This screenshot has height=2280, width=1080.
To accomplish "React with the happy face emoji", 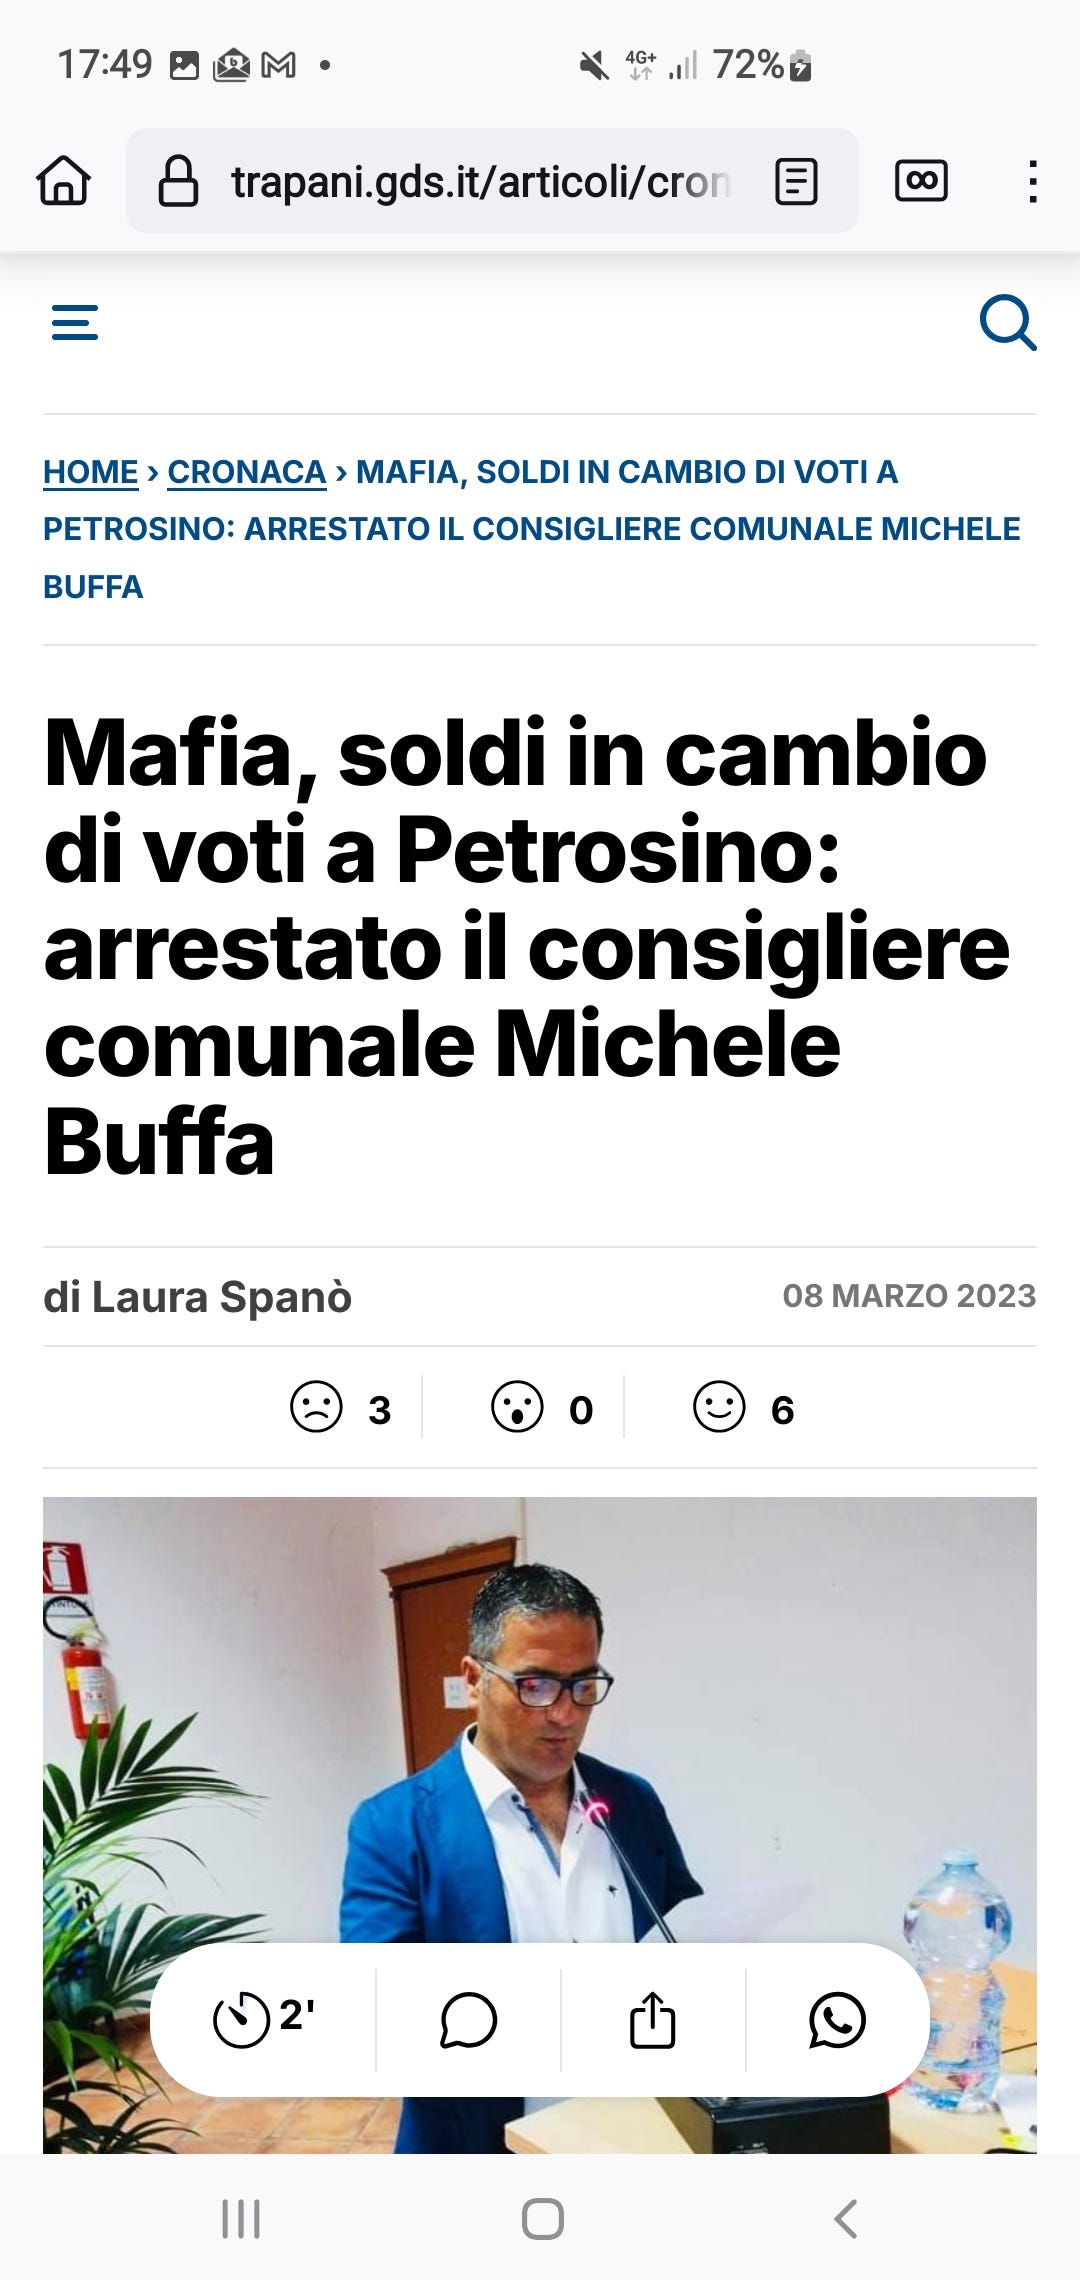I will click(x=719, y=1407).
